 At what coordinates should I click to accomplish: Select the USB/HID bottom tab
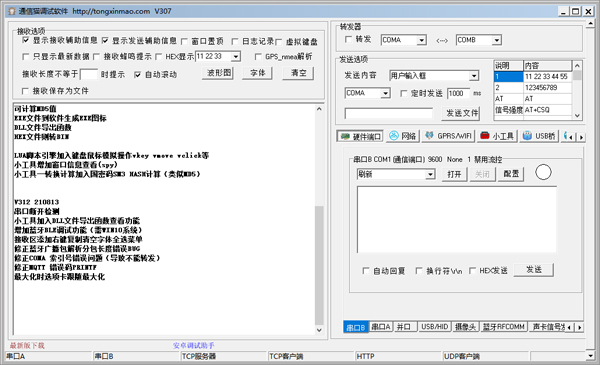point(434,327)
